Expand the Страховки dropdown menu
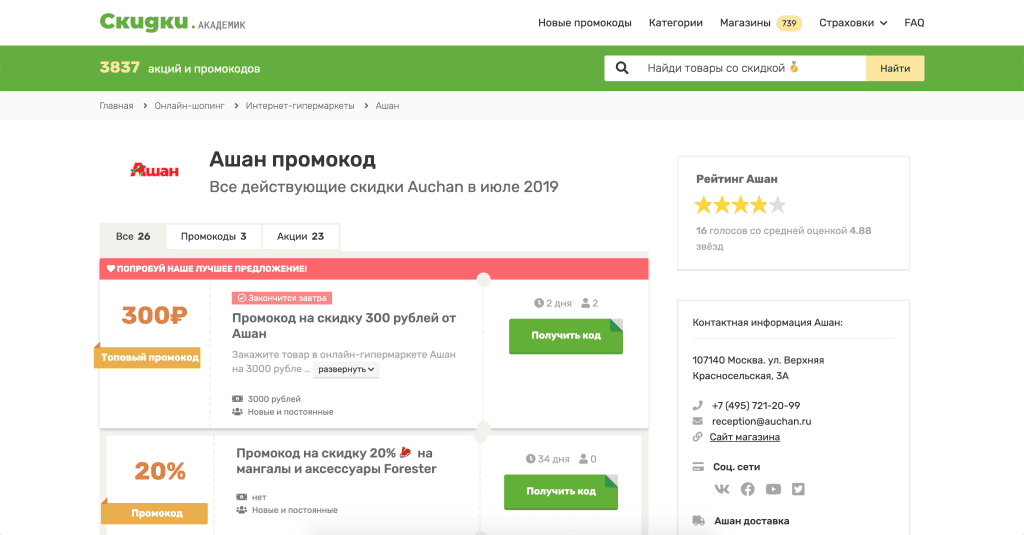This screenshot has height=535, width=1024. click(x=852, y=23)
